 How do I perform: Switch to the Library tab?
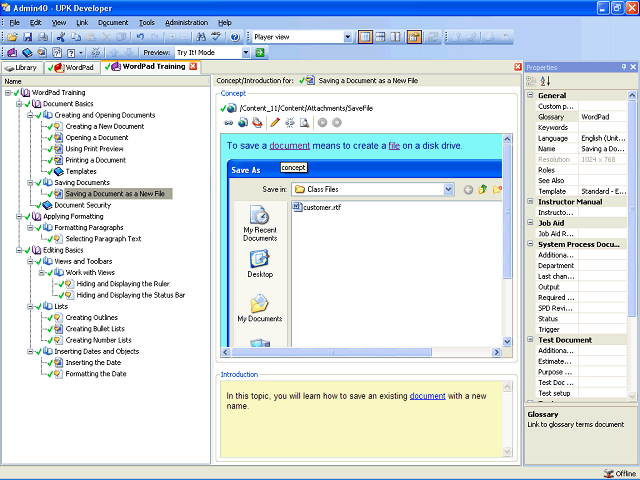22,68
